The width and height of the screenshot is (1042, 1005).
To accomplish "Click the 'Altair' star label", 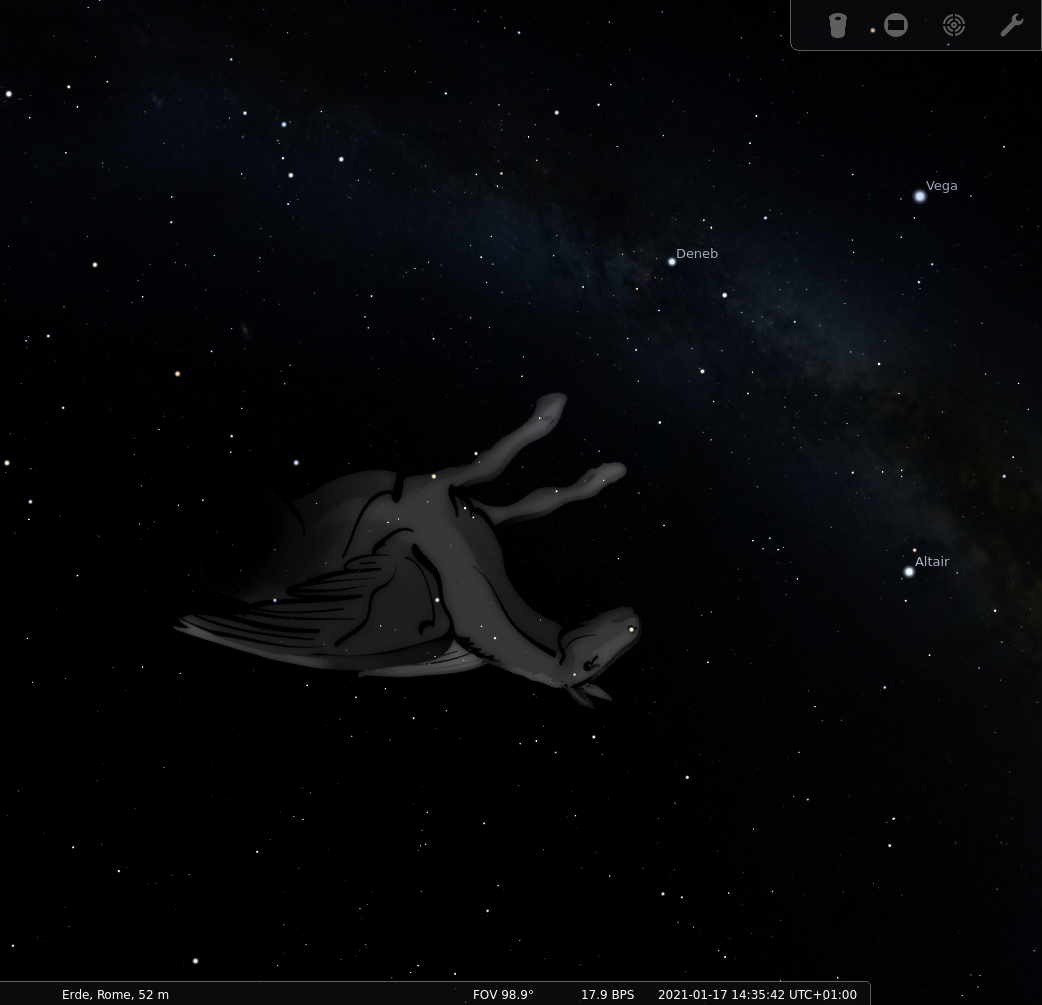I will [x=932, y=562].
